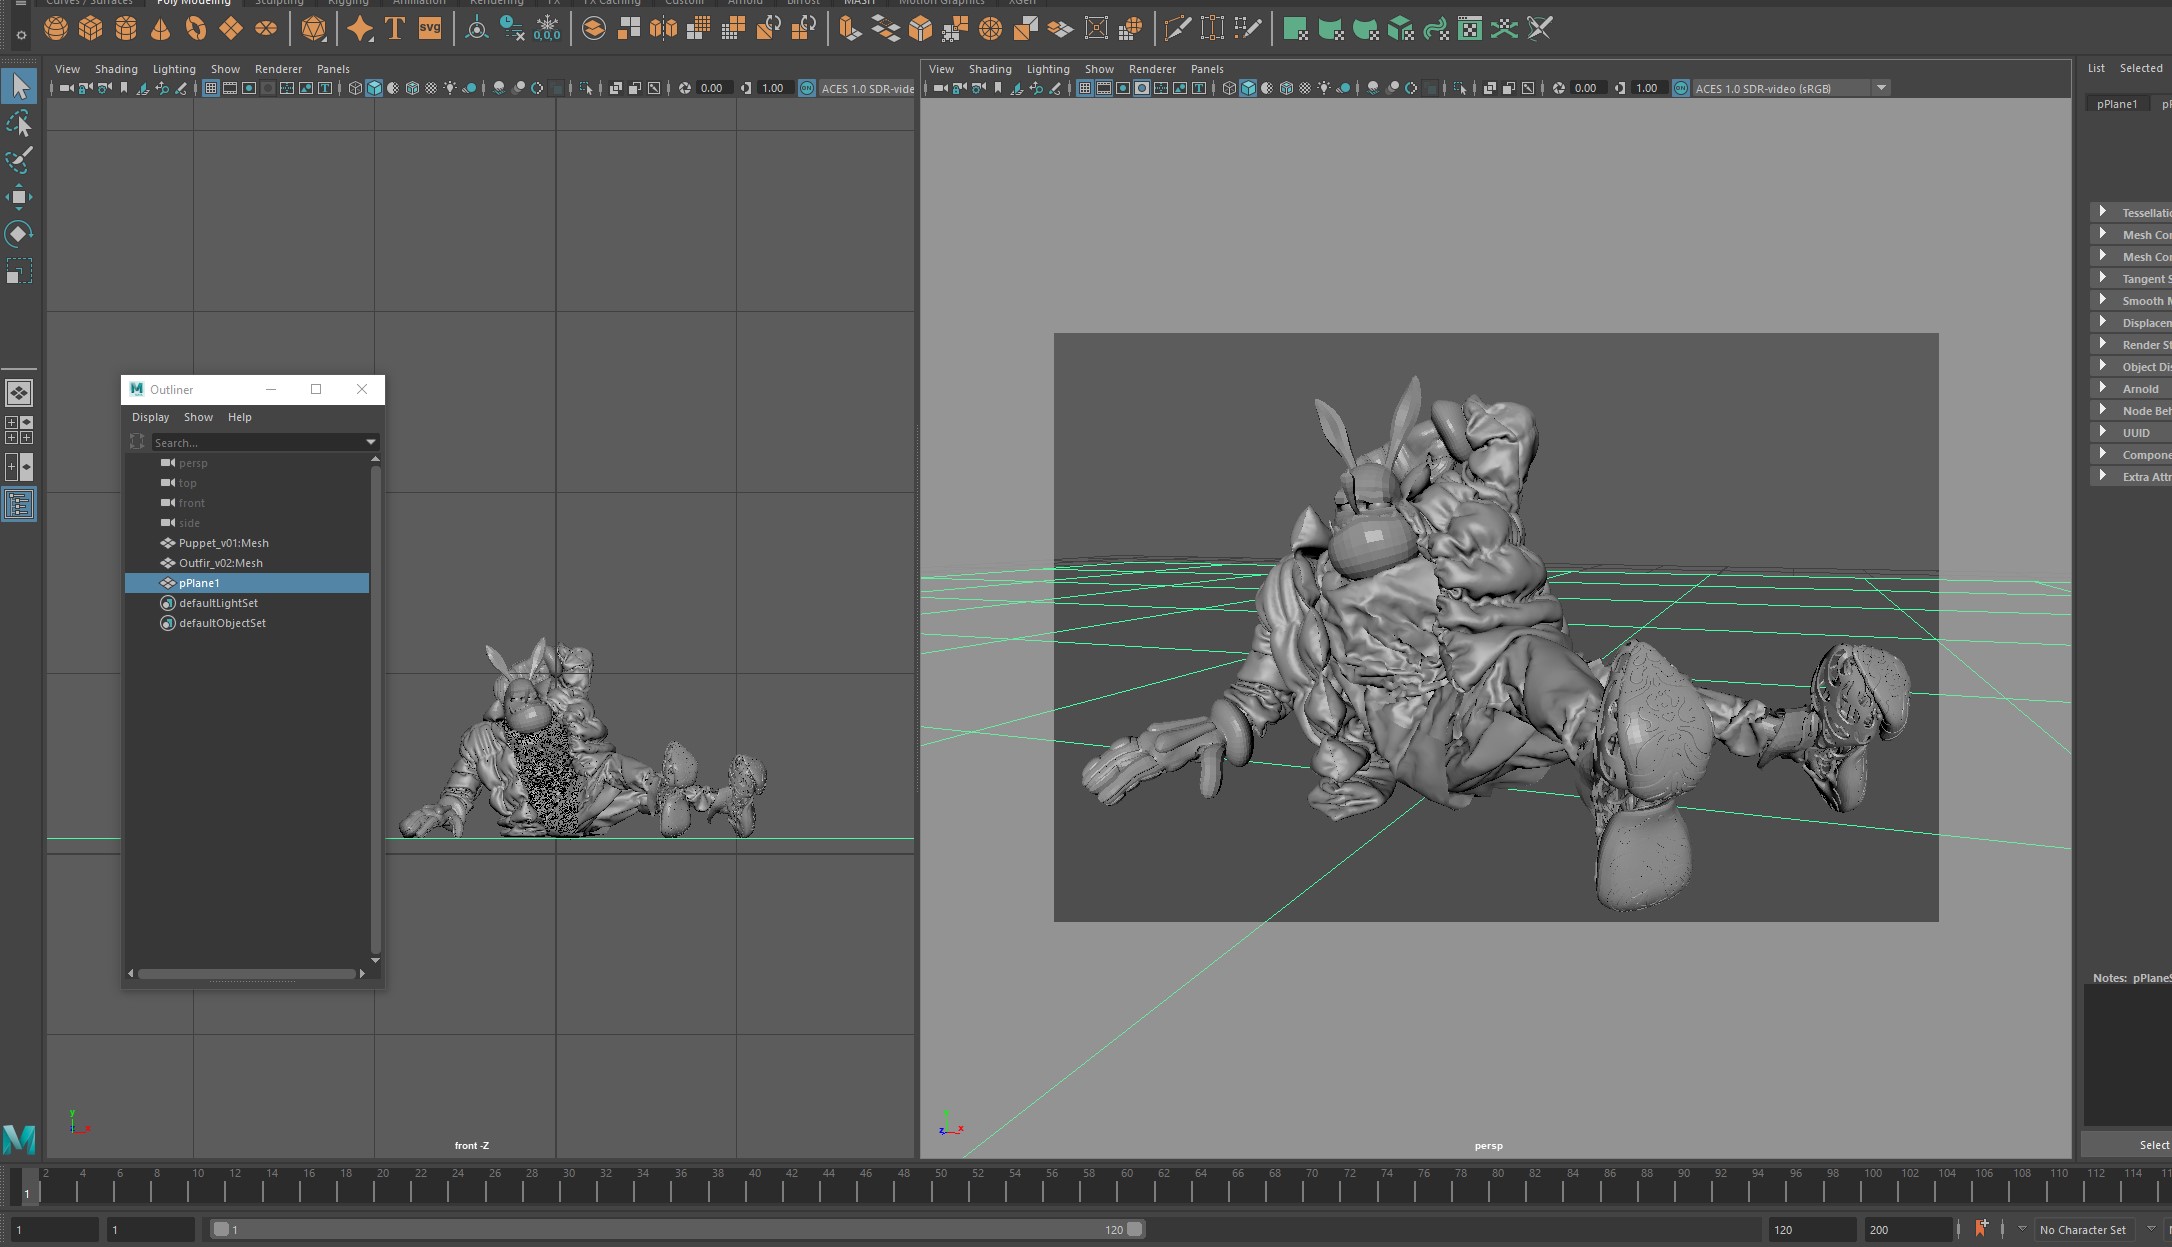Image resolution: width=2172 pixels, height=1247 pixels.
Task: Click the Select button in Attribute Editor
Action: pyautogui.click(x=2126, y=1145)
